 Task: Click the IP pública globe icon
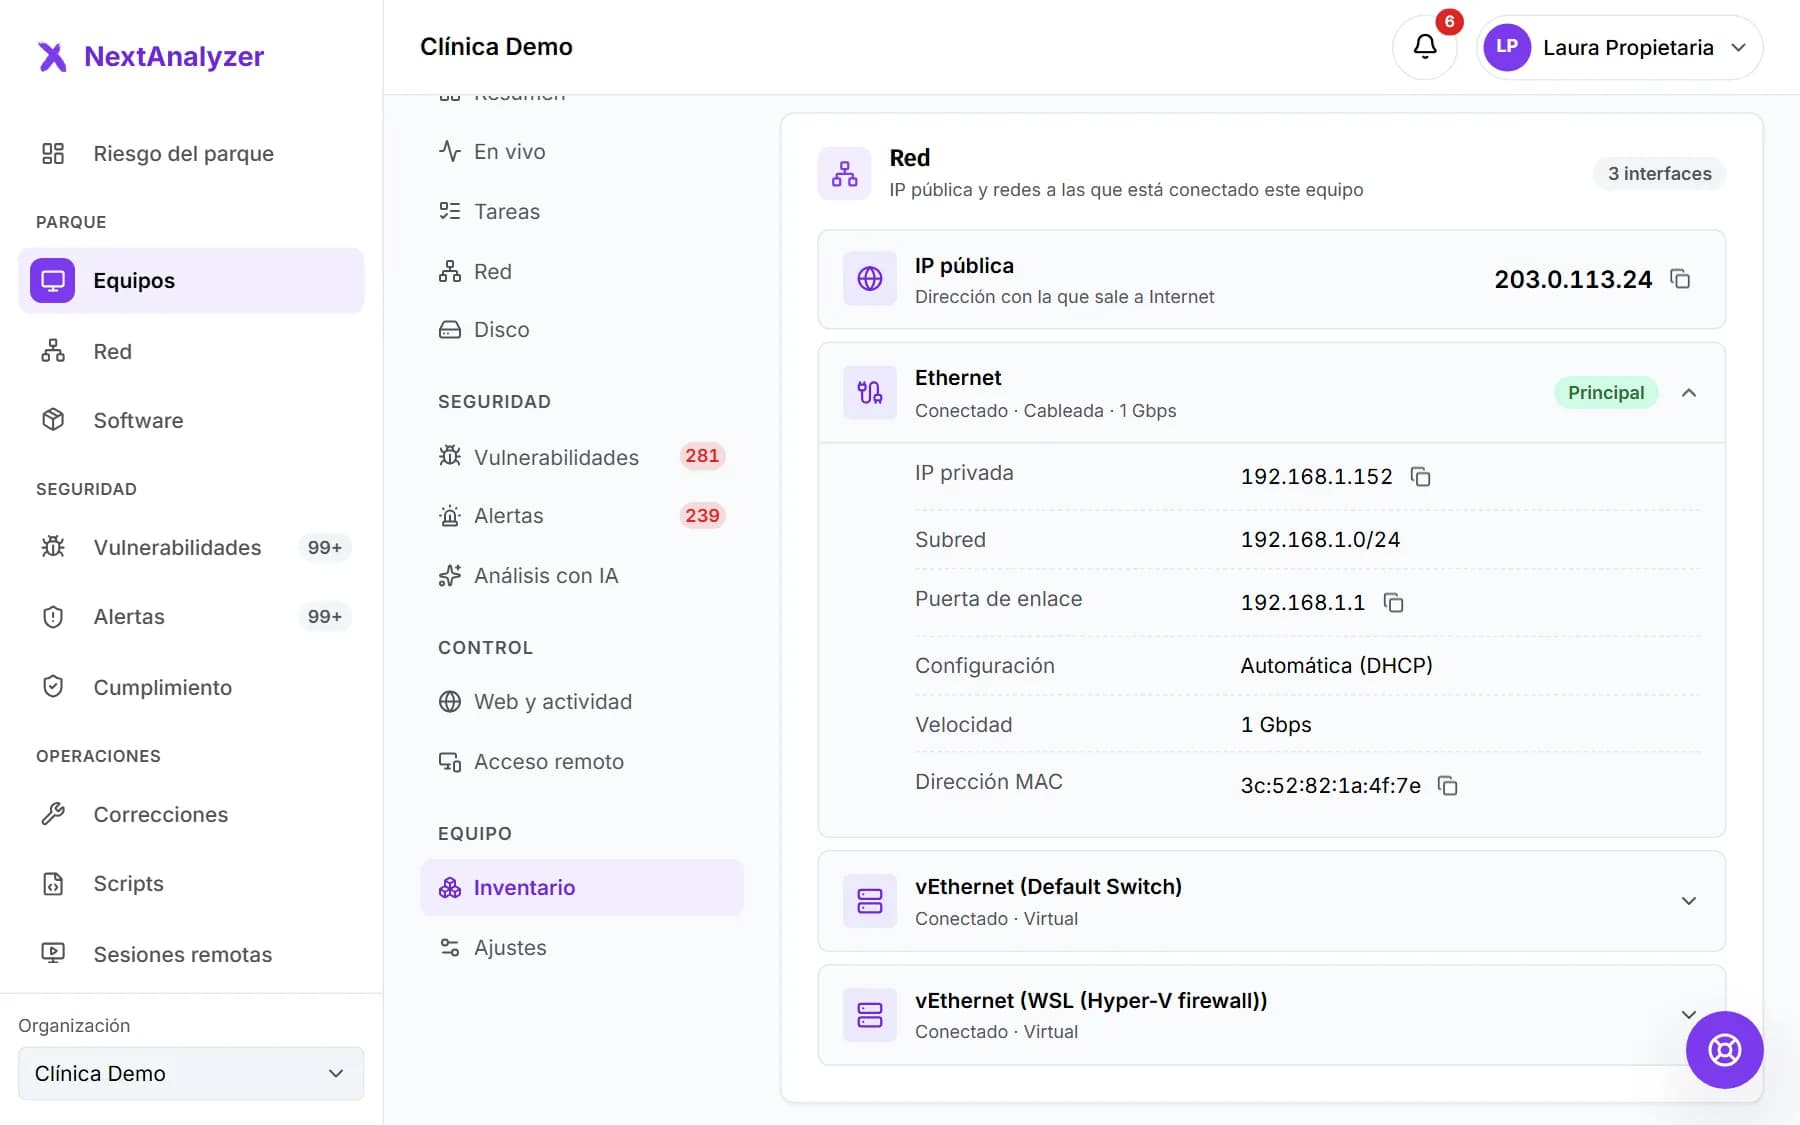[870, 279]
